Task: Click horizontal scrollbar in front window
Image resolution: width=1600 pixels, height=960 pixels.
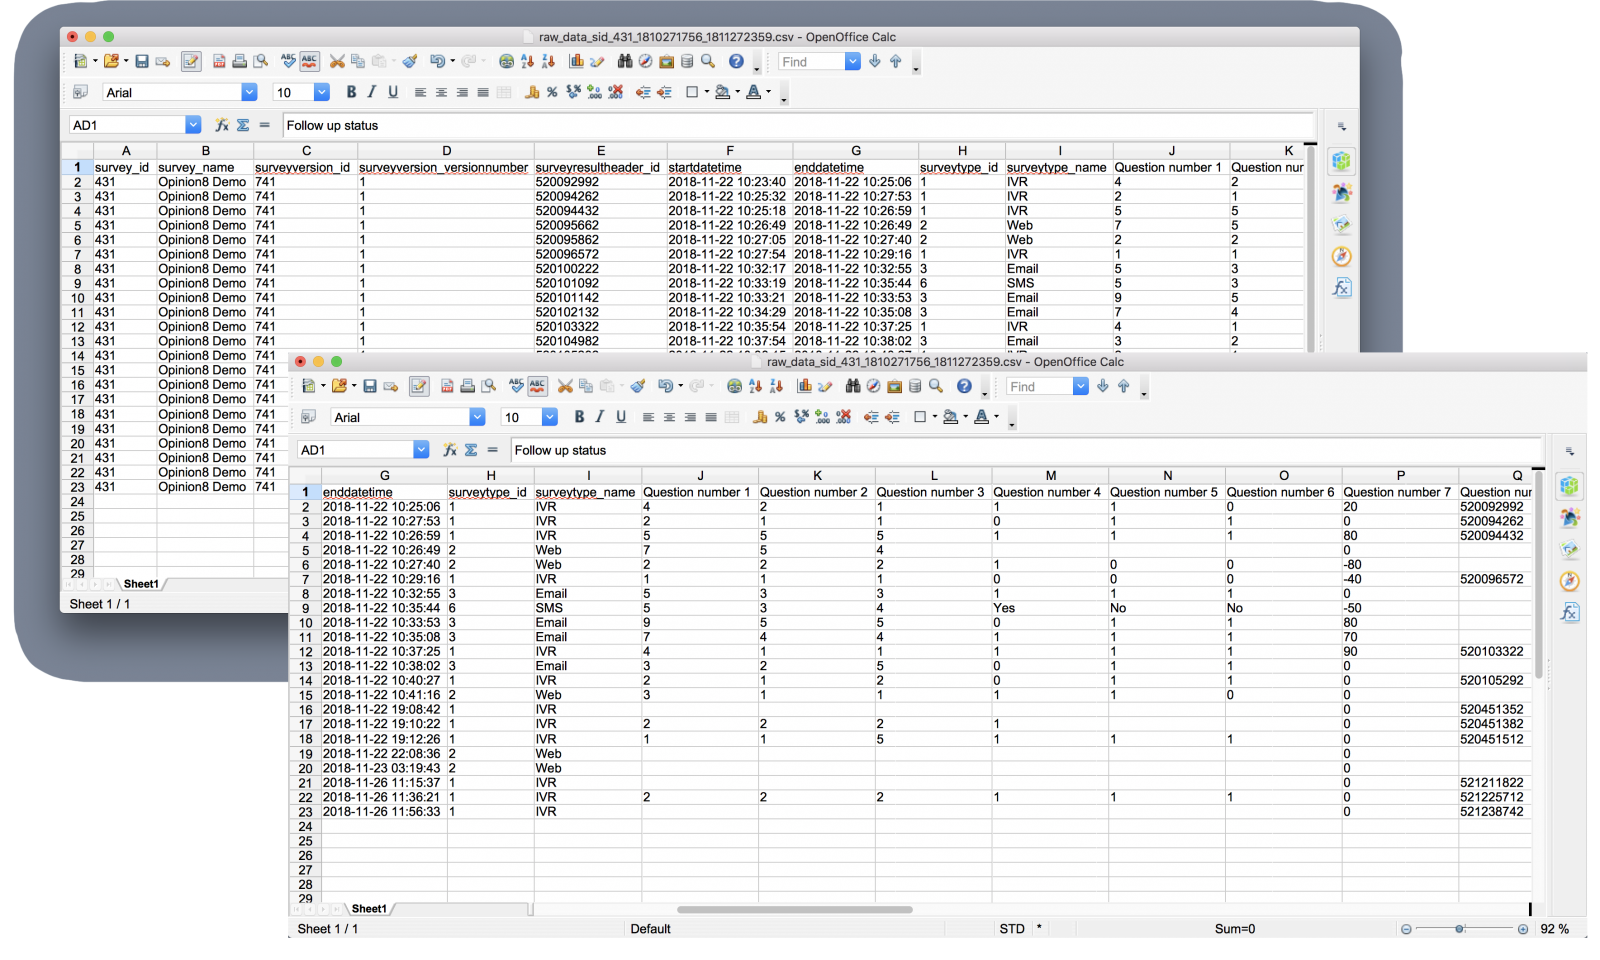Action: tap(795, 910)
